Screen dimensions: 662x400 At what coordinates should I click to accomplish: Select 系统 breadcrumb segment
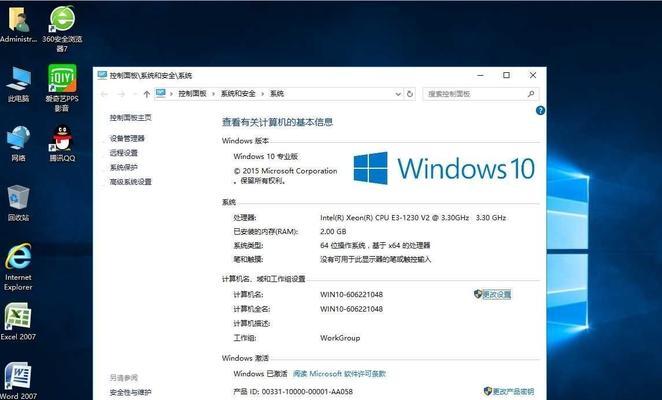click(277, 94)
